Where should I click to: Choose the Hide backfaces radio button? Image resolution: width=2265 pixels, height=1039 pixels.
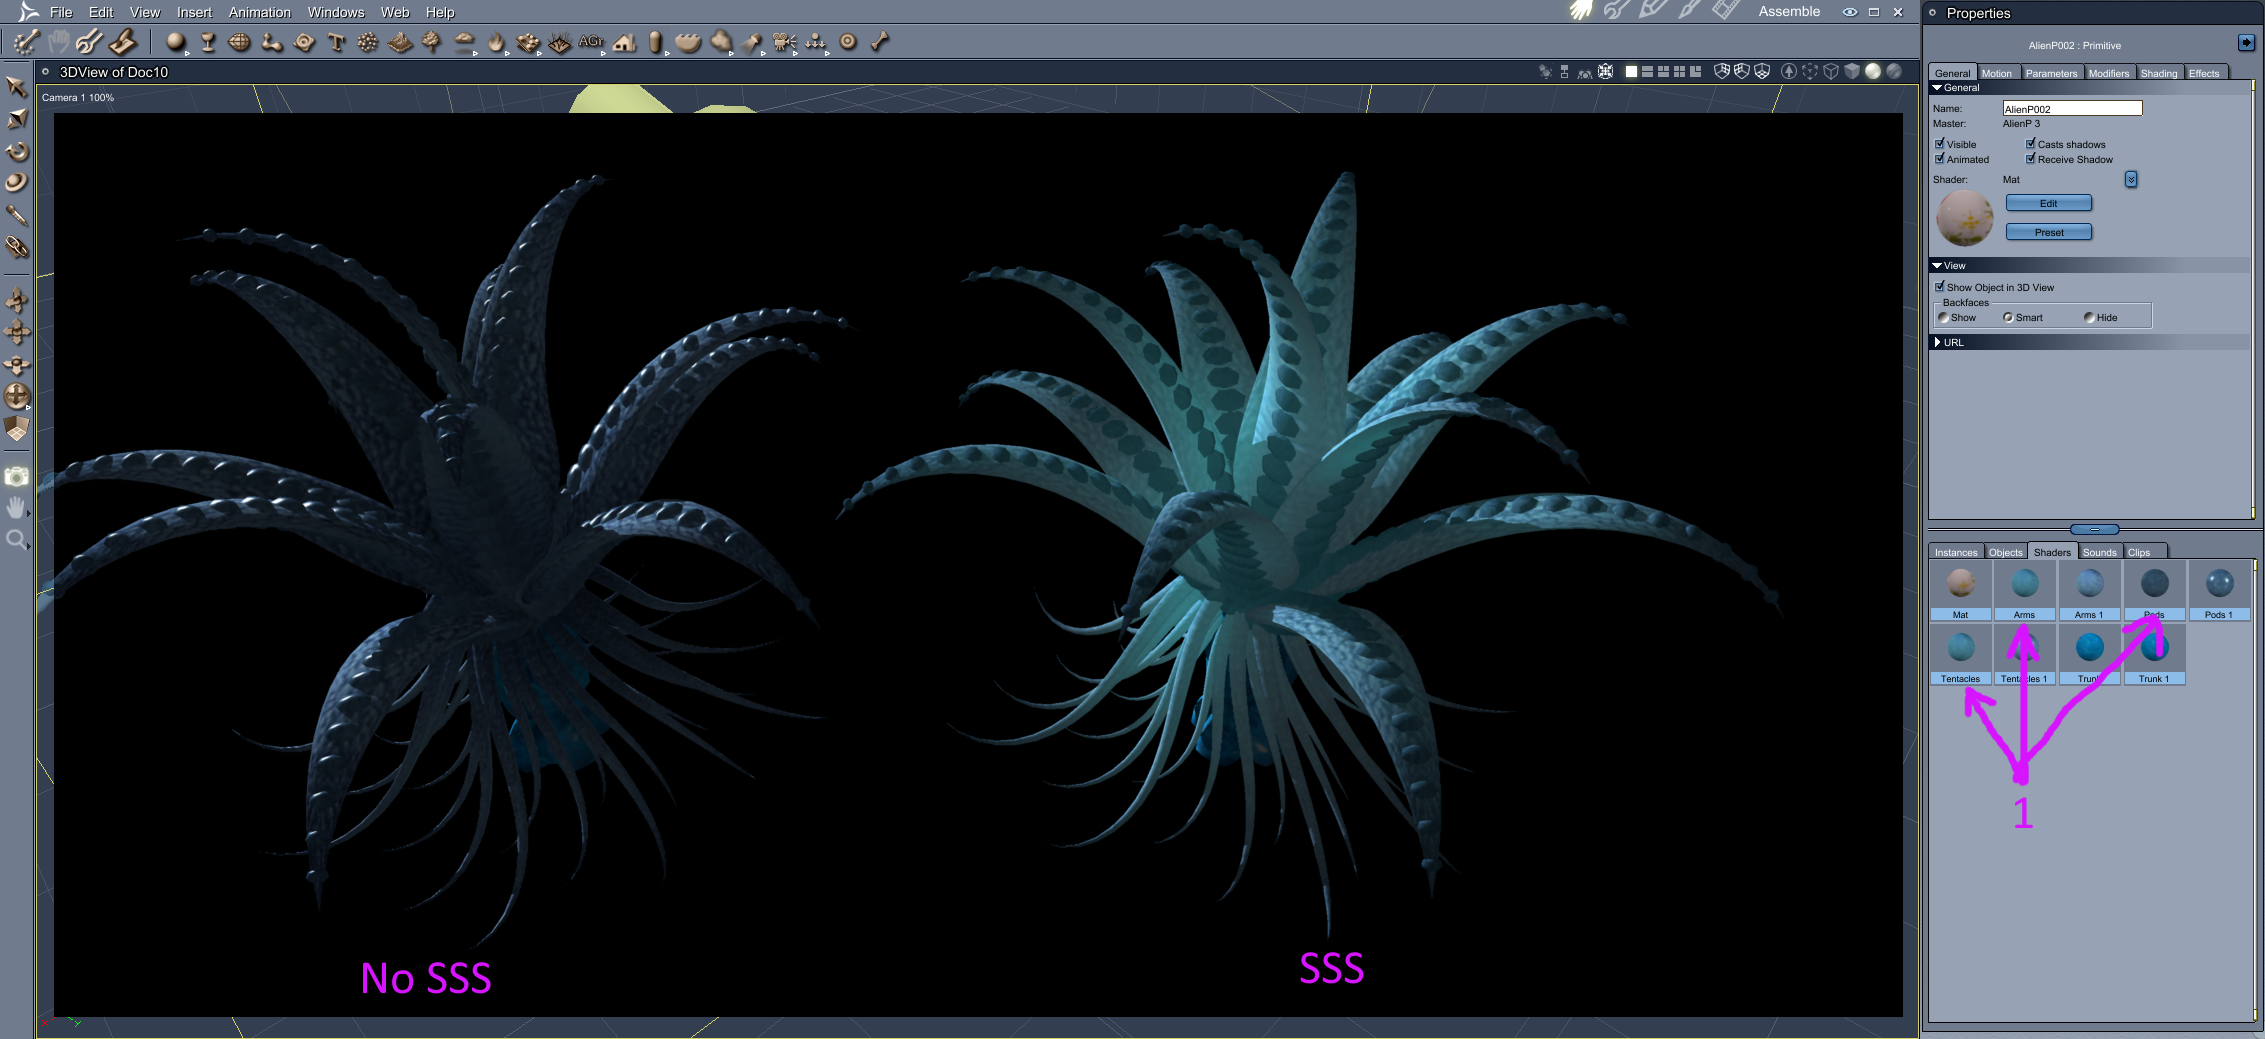point(2089,318)
